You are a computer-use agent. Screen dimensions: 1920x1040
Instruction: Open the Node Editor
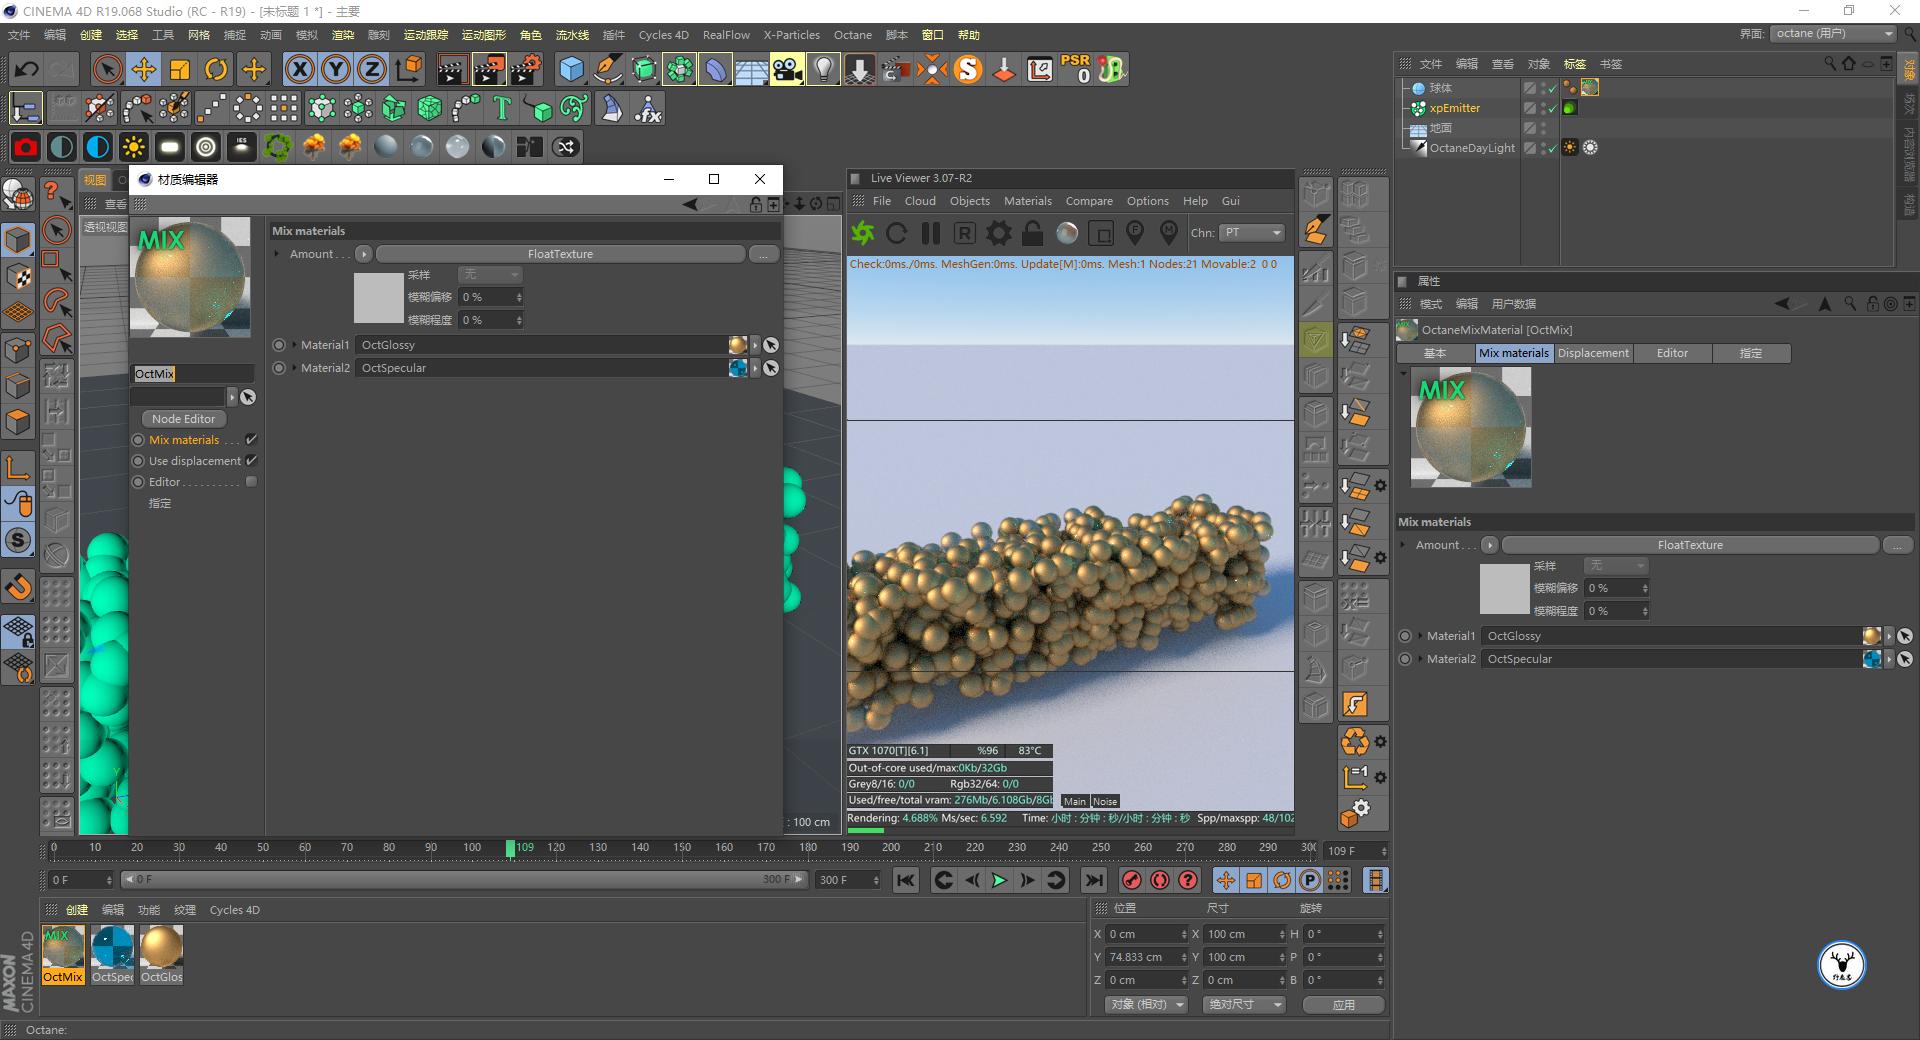point(182,418)
